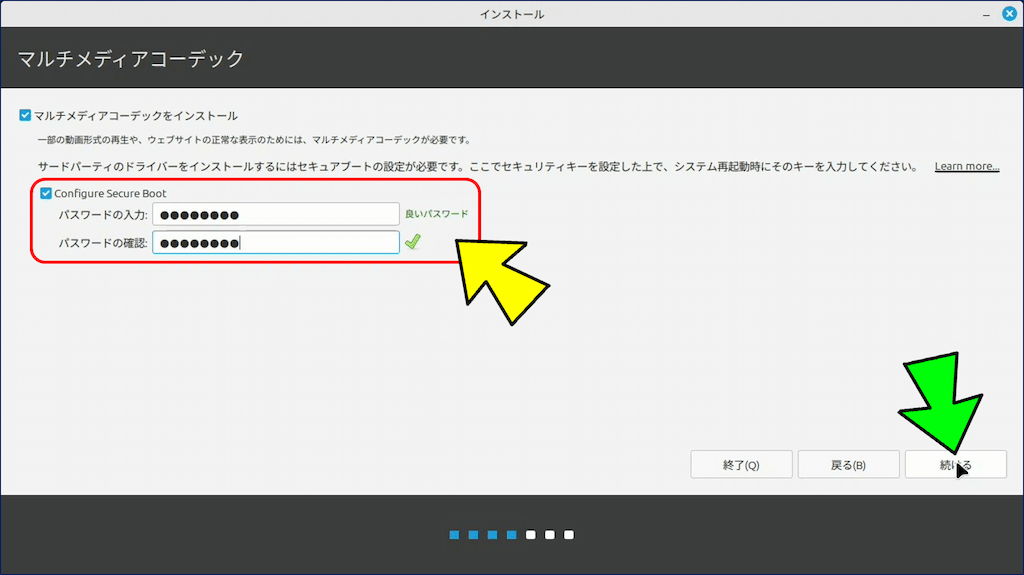1024x575 pixels.
Task: Click the second blue progress dot
Action: pyautogui.click(x=473, y=535)
